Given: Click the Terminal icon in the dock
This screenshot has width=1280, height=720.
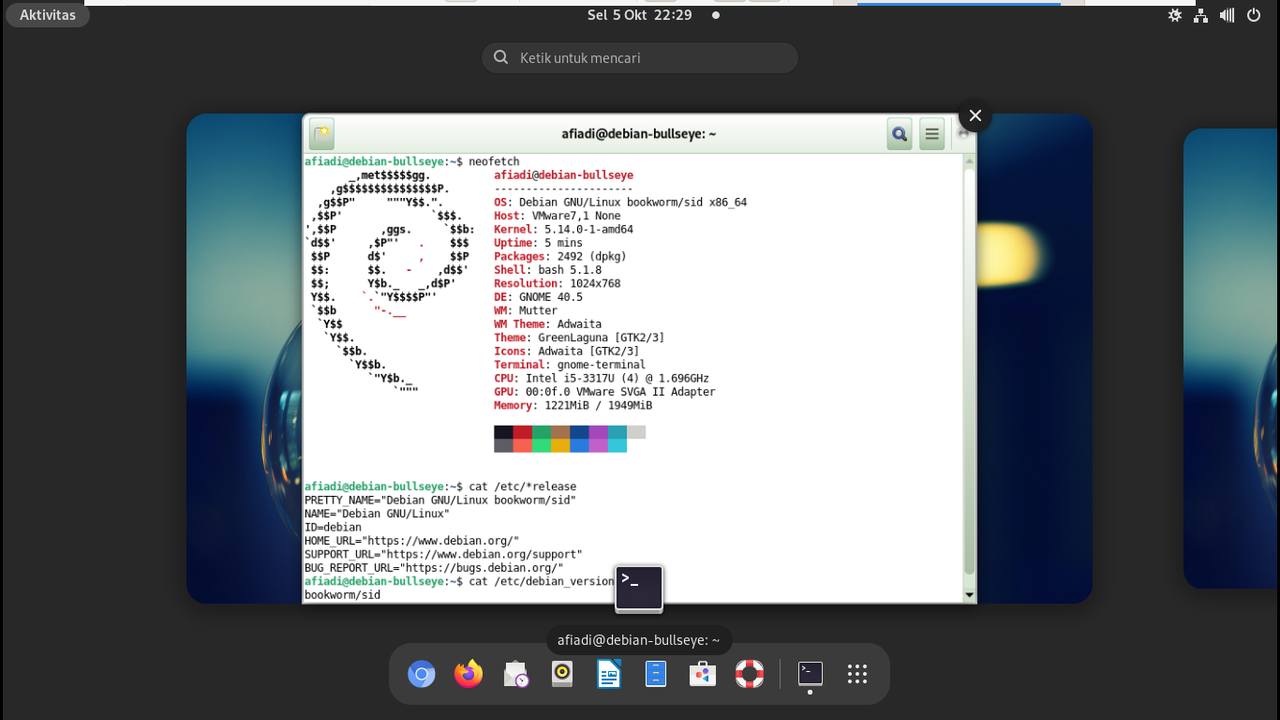Looking at the screenshot, I should coord(810,675).
